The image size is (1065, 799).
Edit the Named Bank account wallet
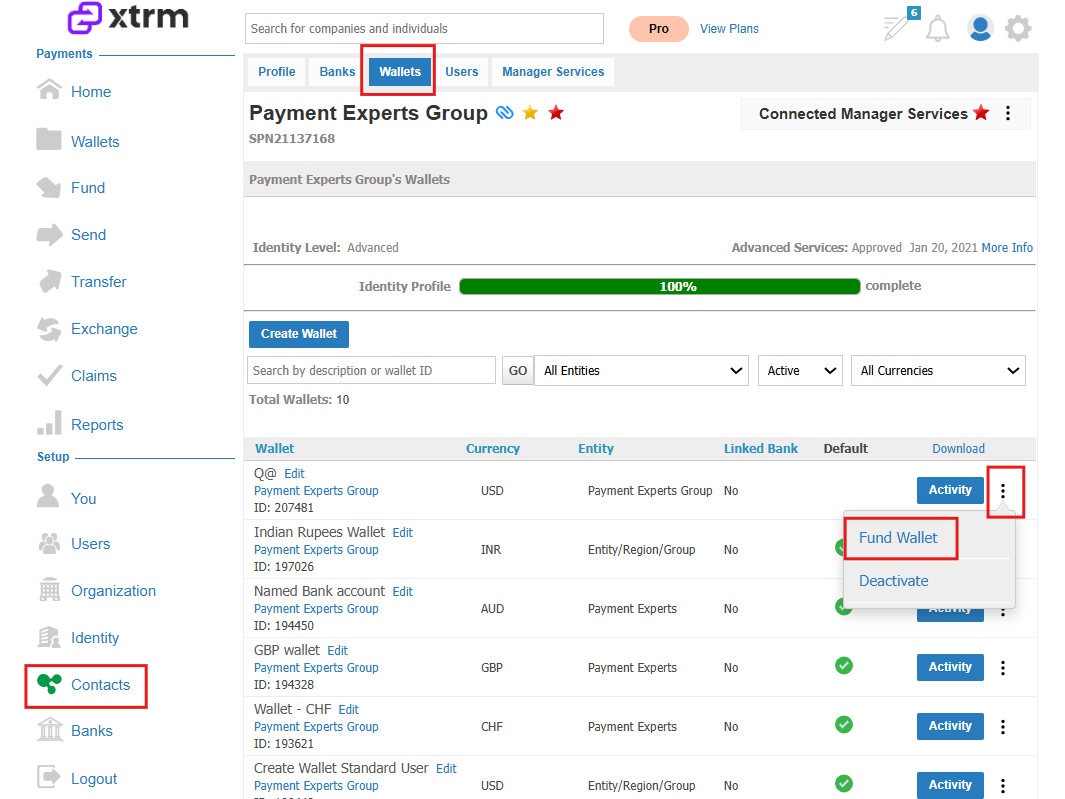click(x=403, y=592)
